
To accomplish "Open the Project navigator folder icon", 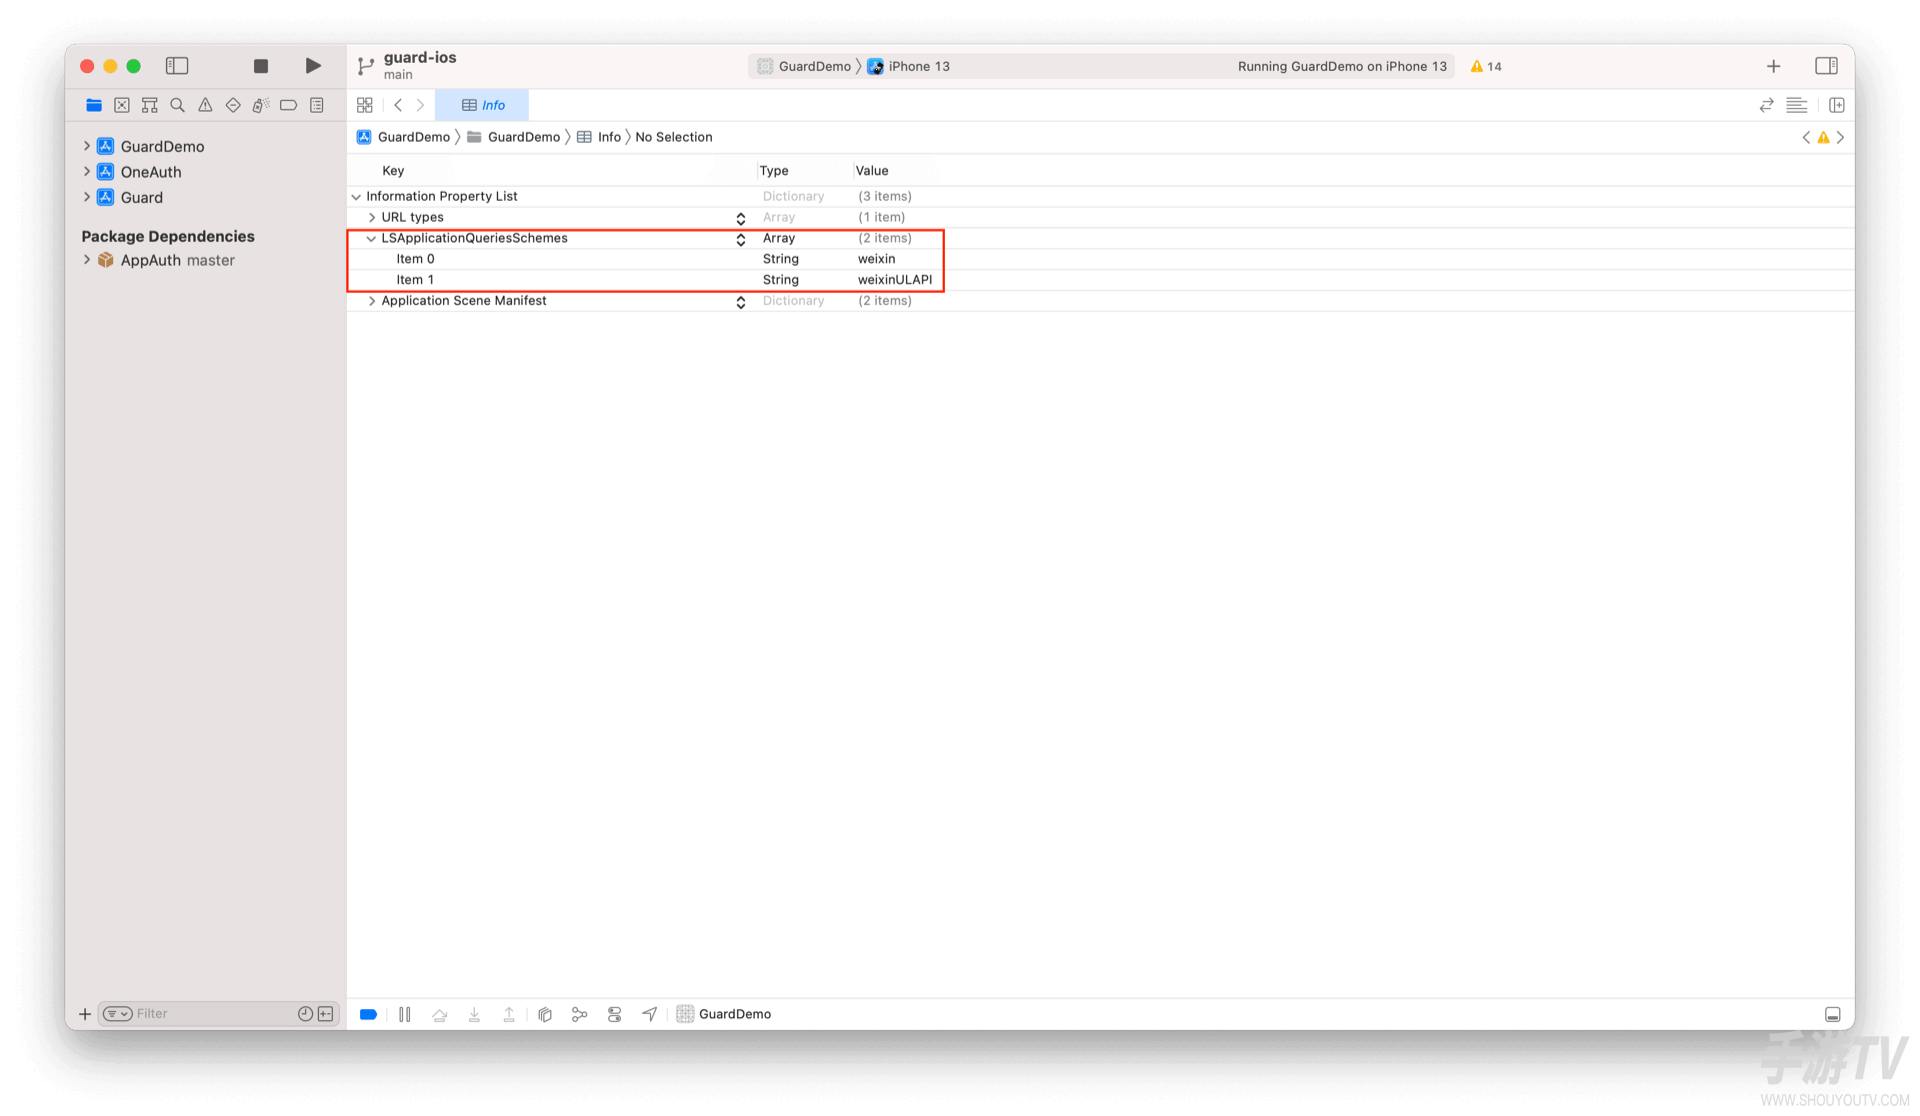I will [94, 105].
